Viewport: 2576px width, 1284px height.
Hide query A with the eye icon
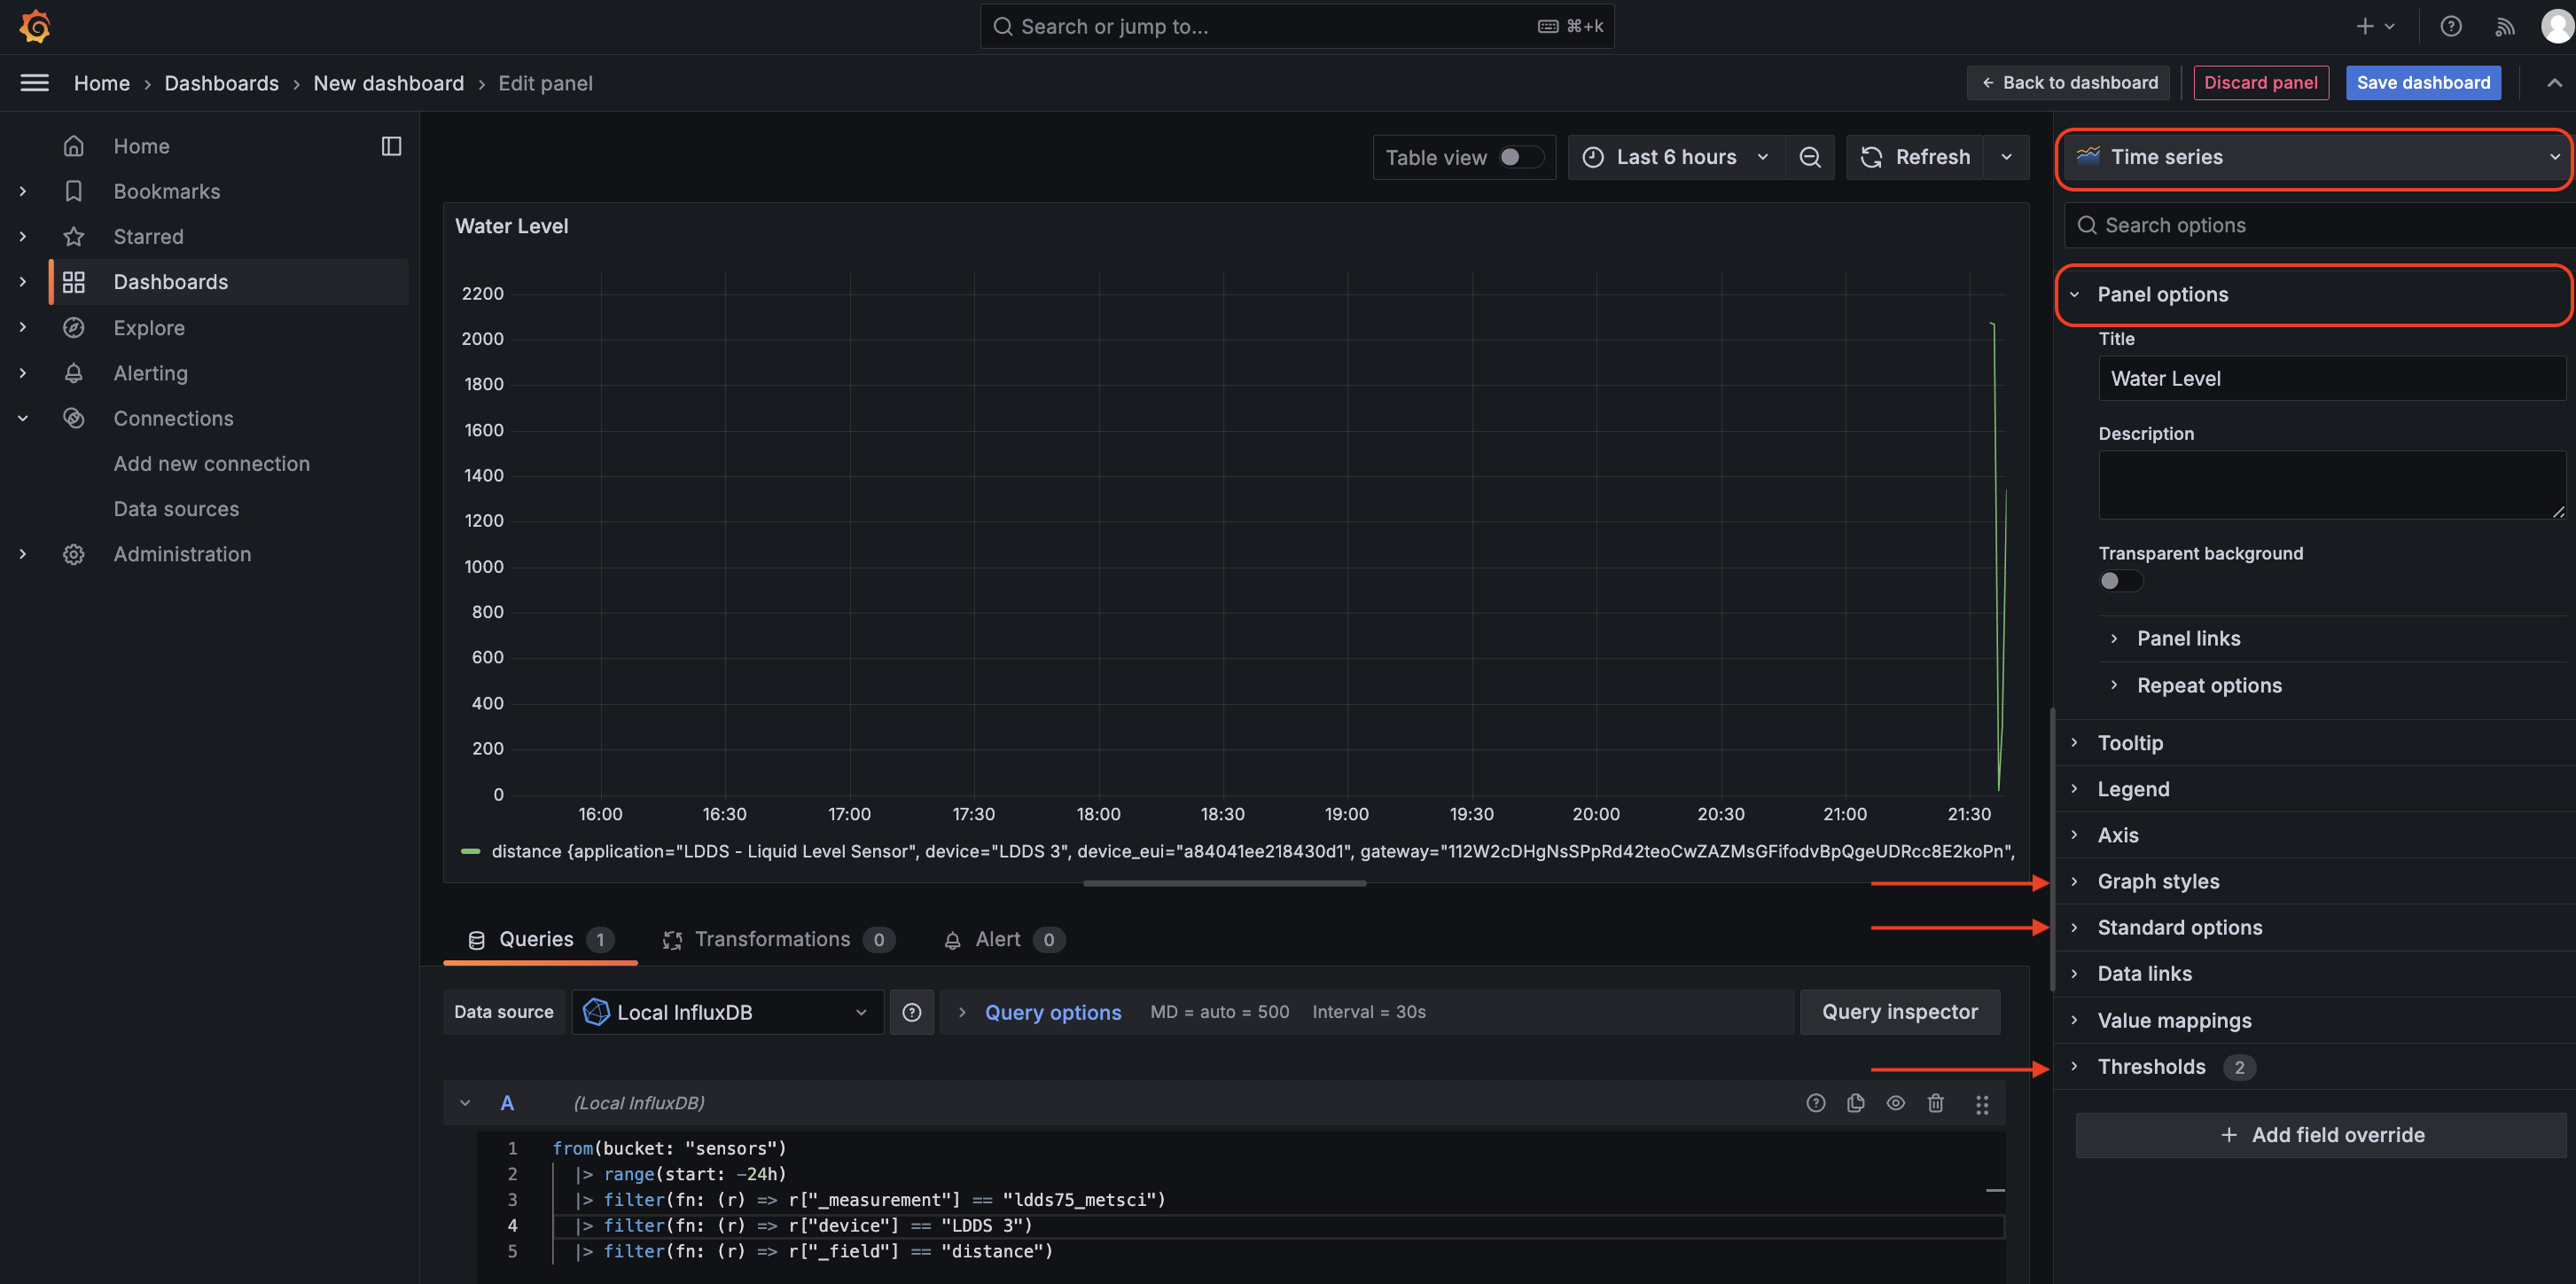[1896, 1103]
